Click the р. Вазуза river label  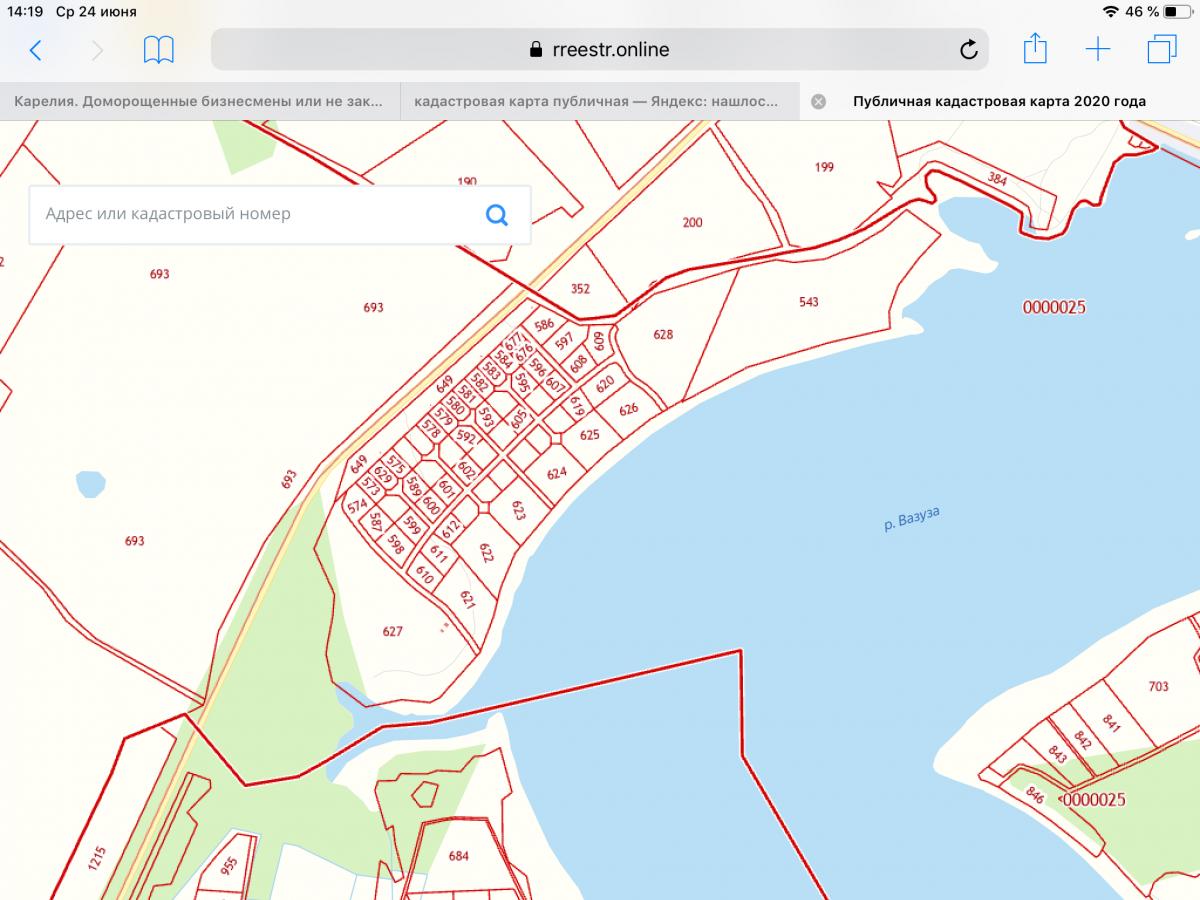(x=912, y=518)
